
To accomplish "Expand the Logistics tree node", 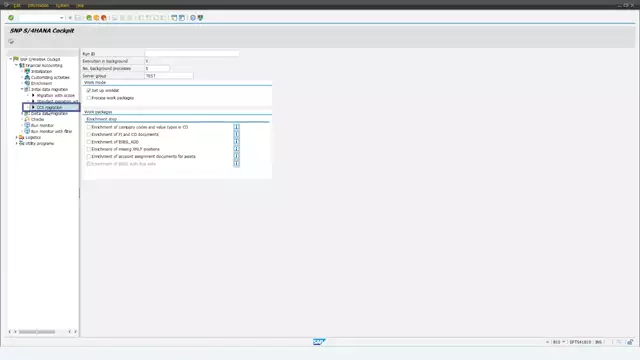I will (17, 137).
